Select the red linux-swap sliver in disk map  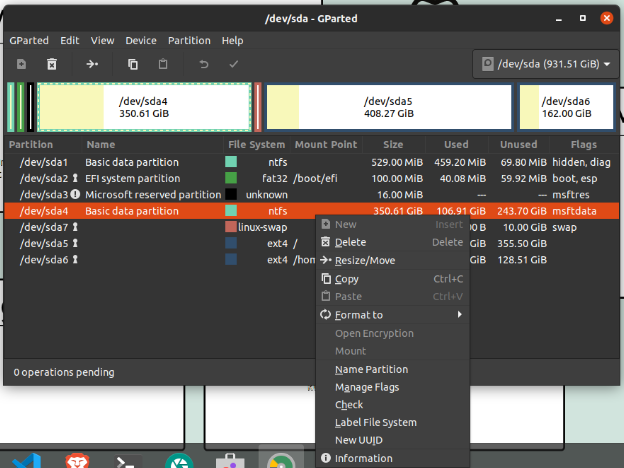click(258, 107)
